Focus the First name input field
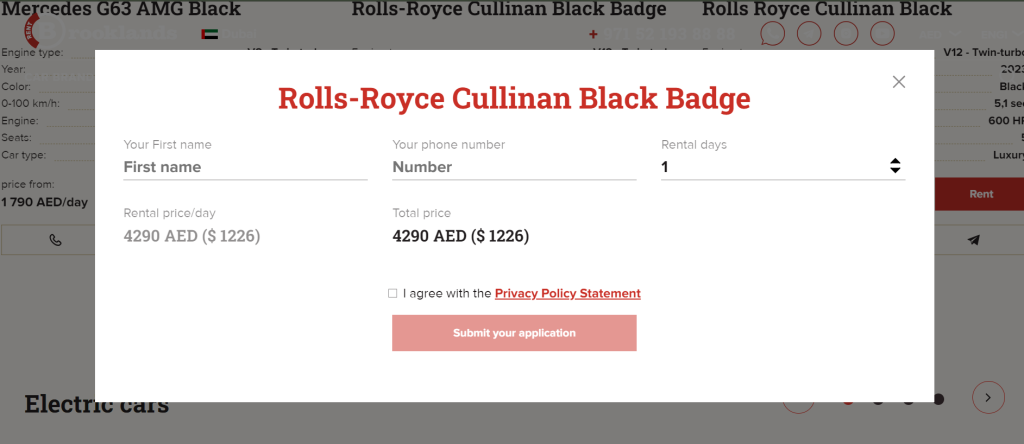Viewport: 1024px width, 444px height. pyautogui.click(x=246, y=167)
